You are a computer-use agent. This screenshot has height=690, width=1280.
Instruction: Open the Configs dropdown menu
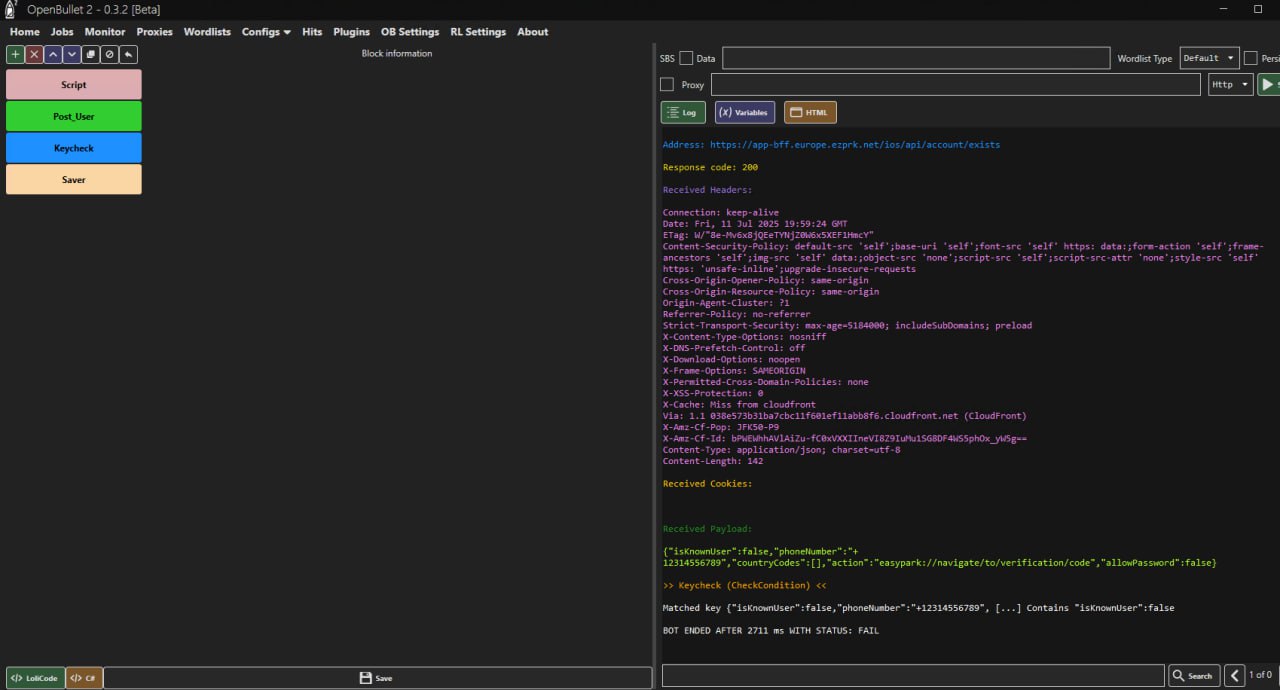pos(266,32)
